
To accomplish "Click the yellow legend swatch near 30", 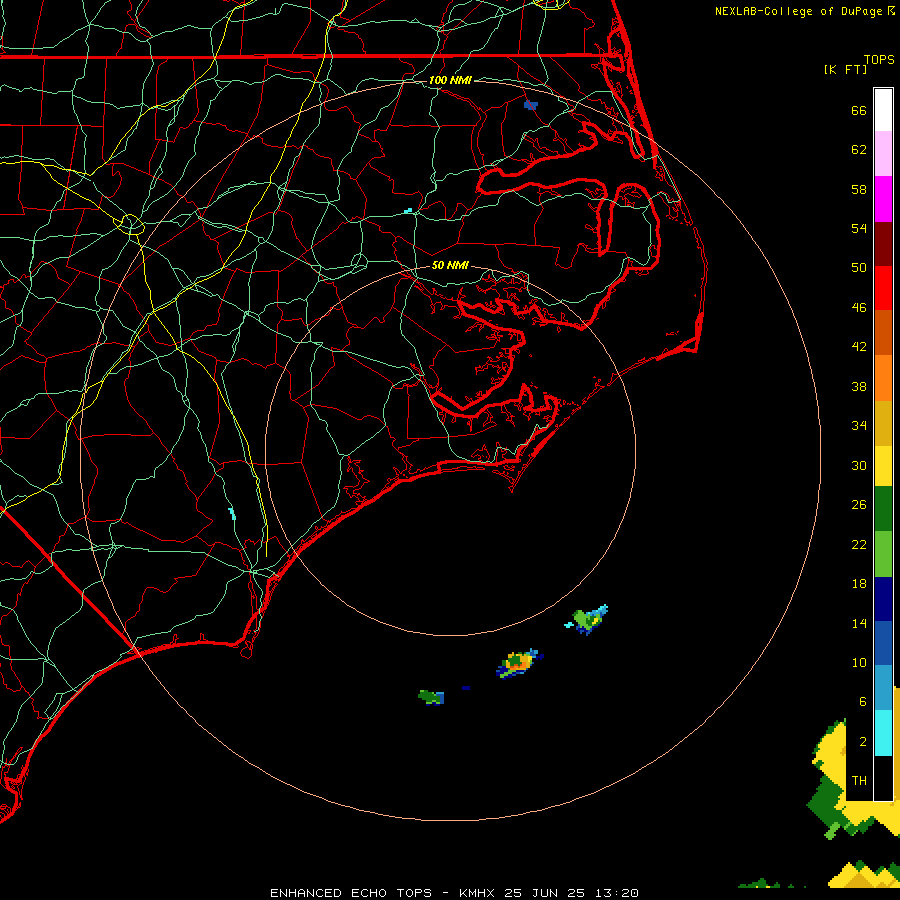I will (x=883, y=466).
